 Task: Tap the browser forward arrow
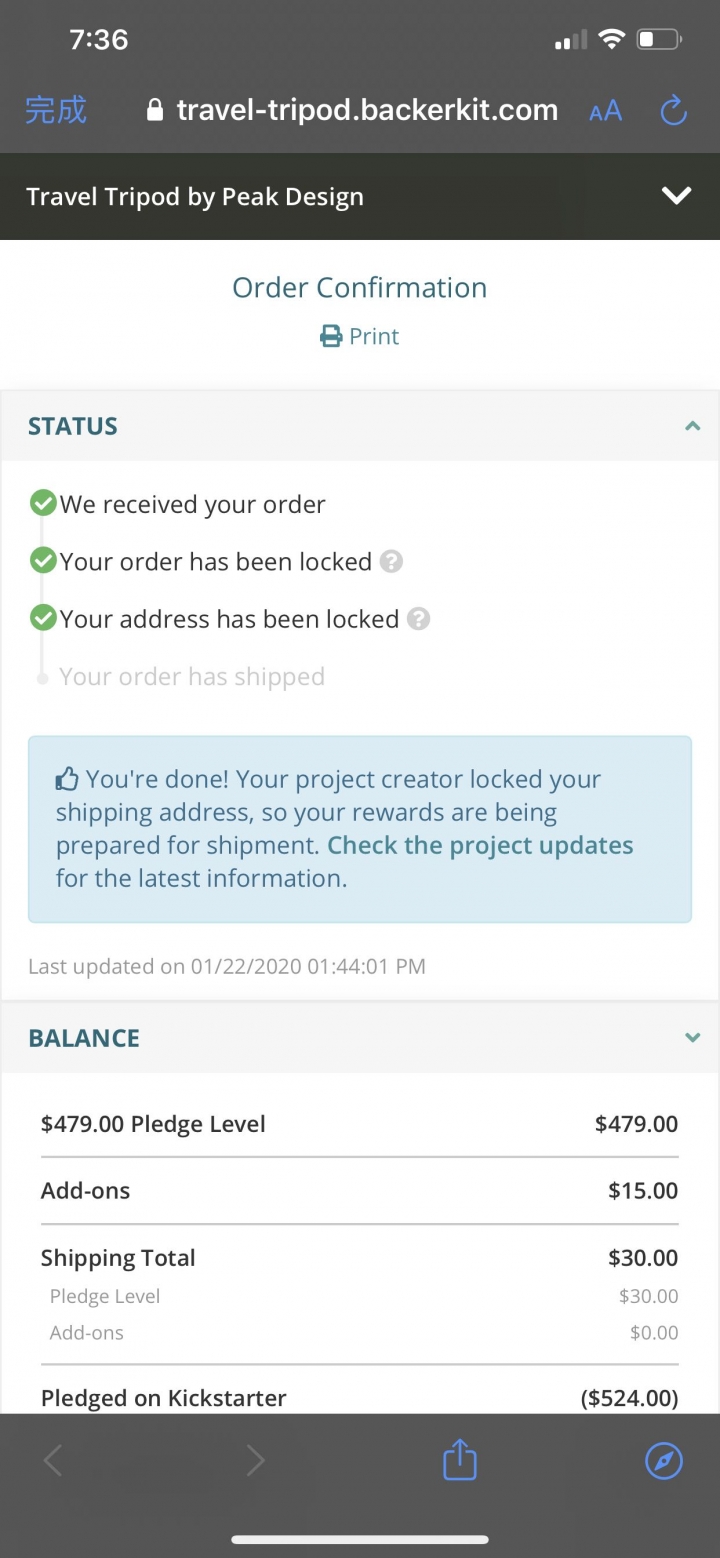point(256,1462)
